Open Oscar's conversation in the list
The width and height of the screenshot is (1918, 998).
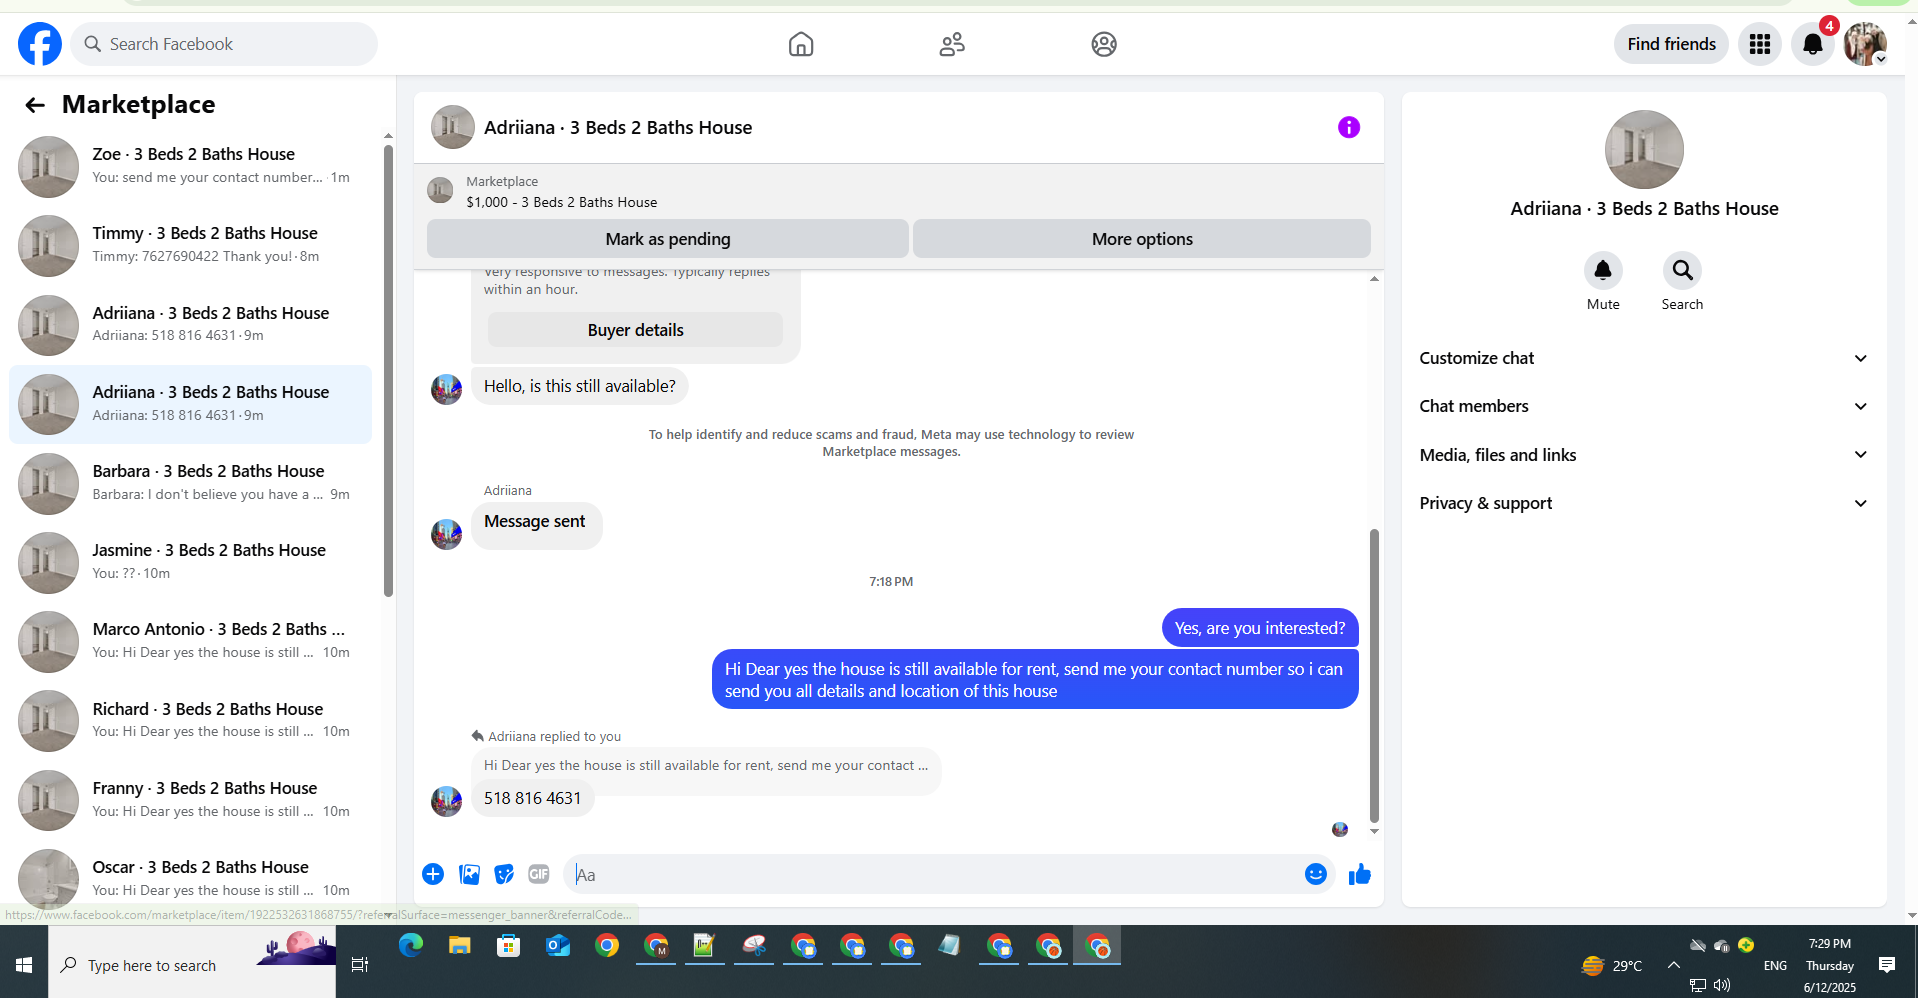(190, 879)
